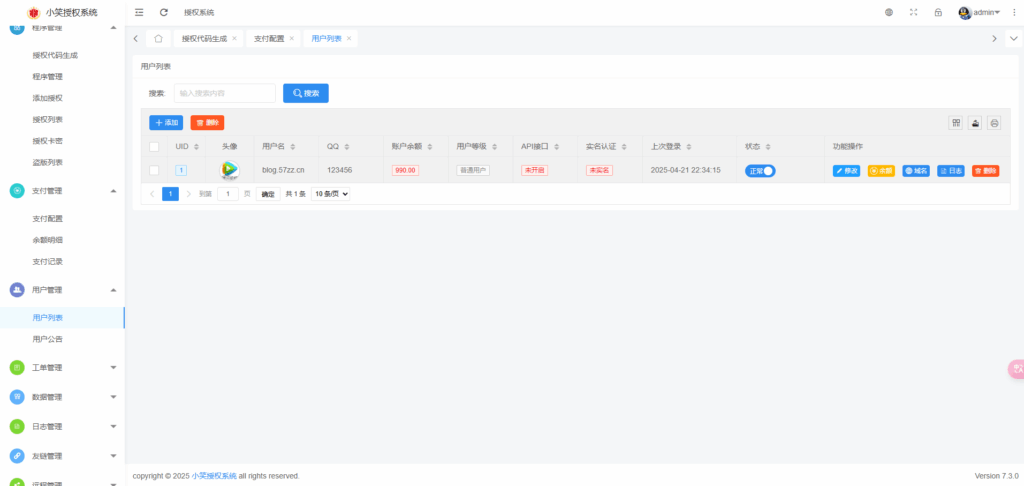Expand the 日志管理 menu group
The image size is (1024, 486).
tap(114, 427)
